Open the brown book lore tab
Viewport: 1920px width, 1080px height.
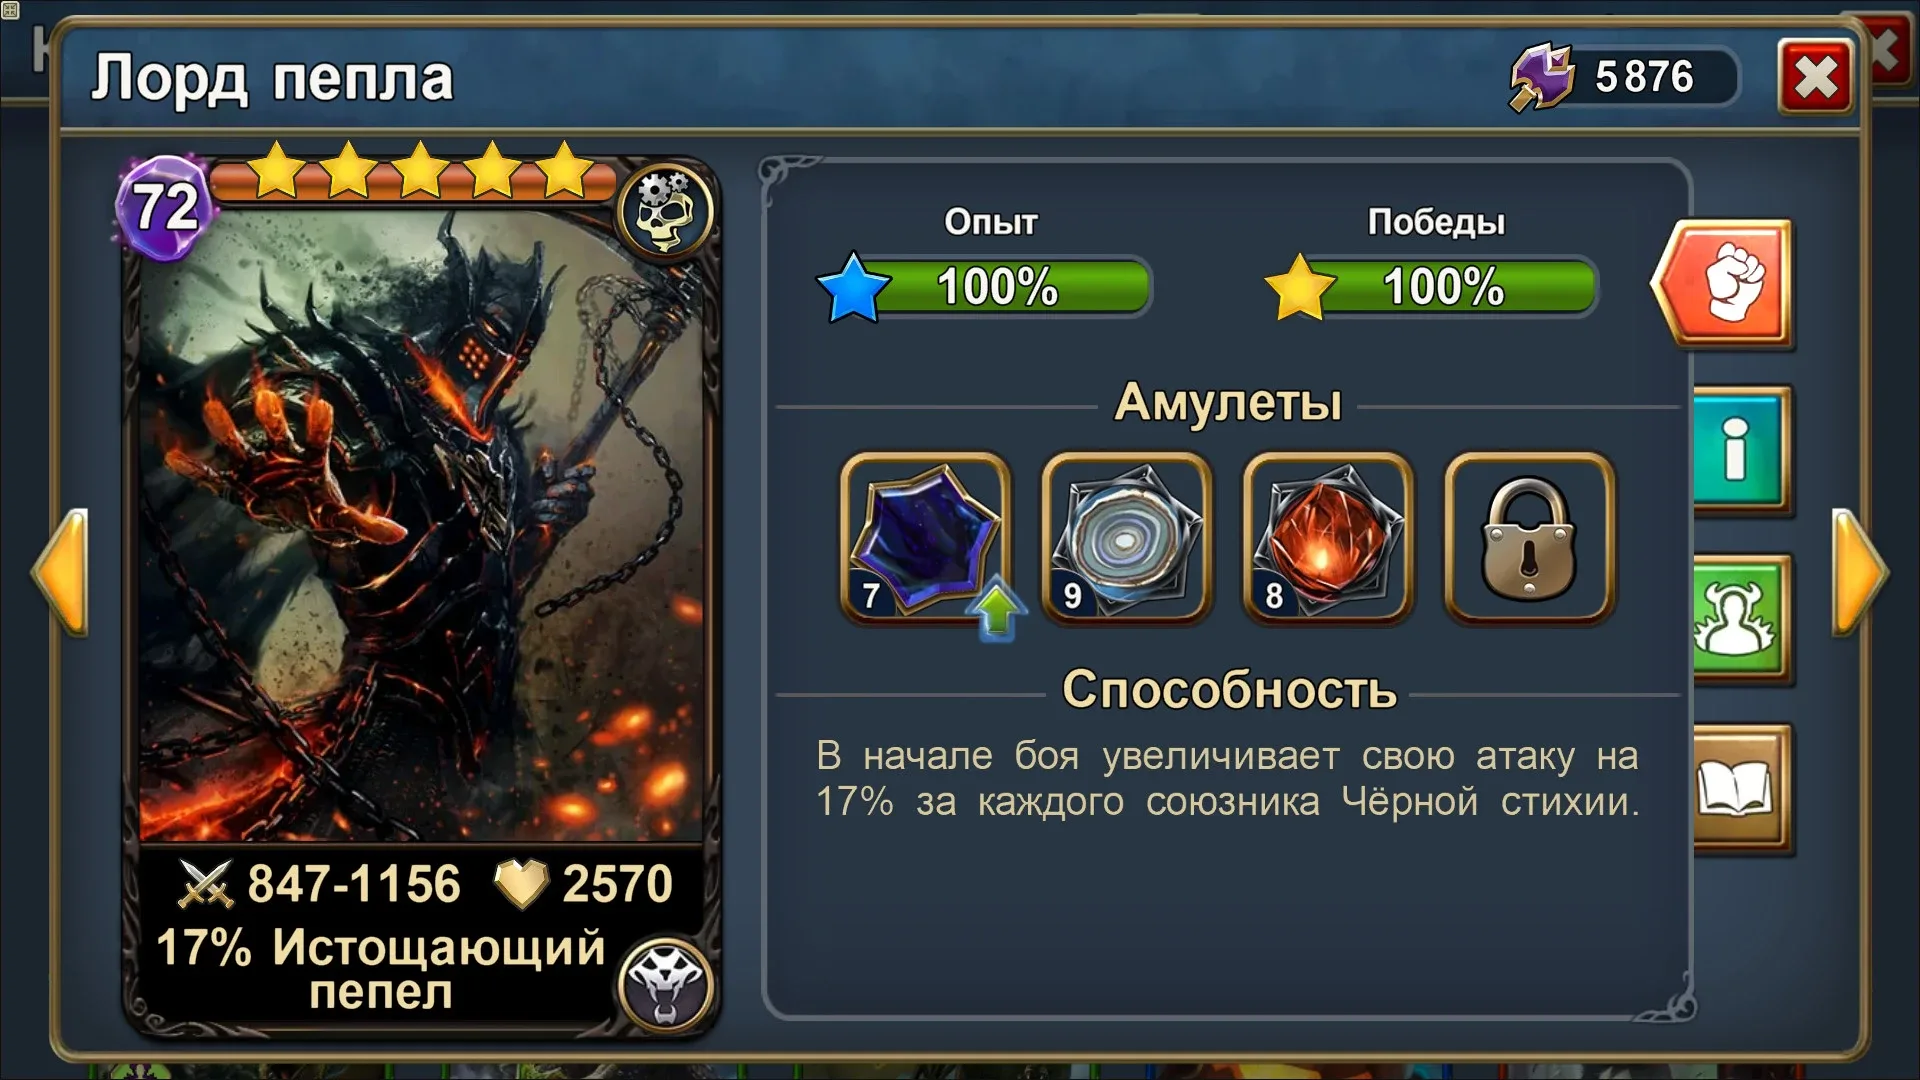tap(1740, 789)
